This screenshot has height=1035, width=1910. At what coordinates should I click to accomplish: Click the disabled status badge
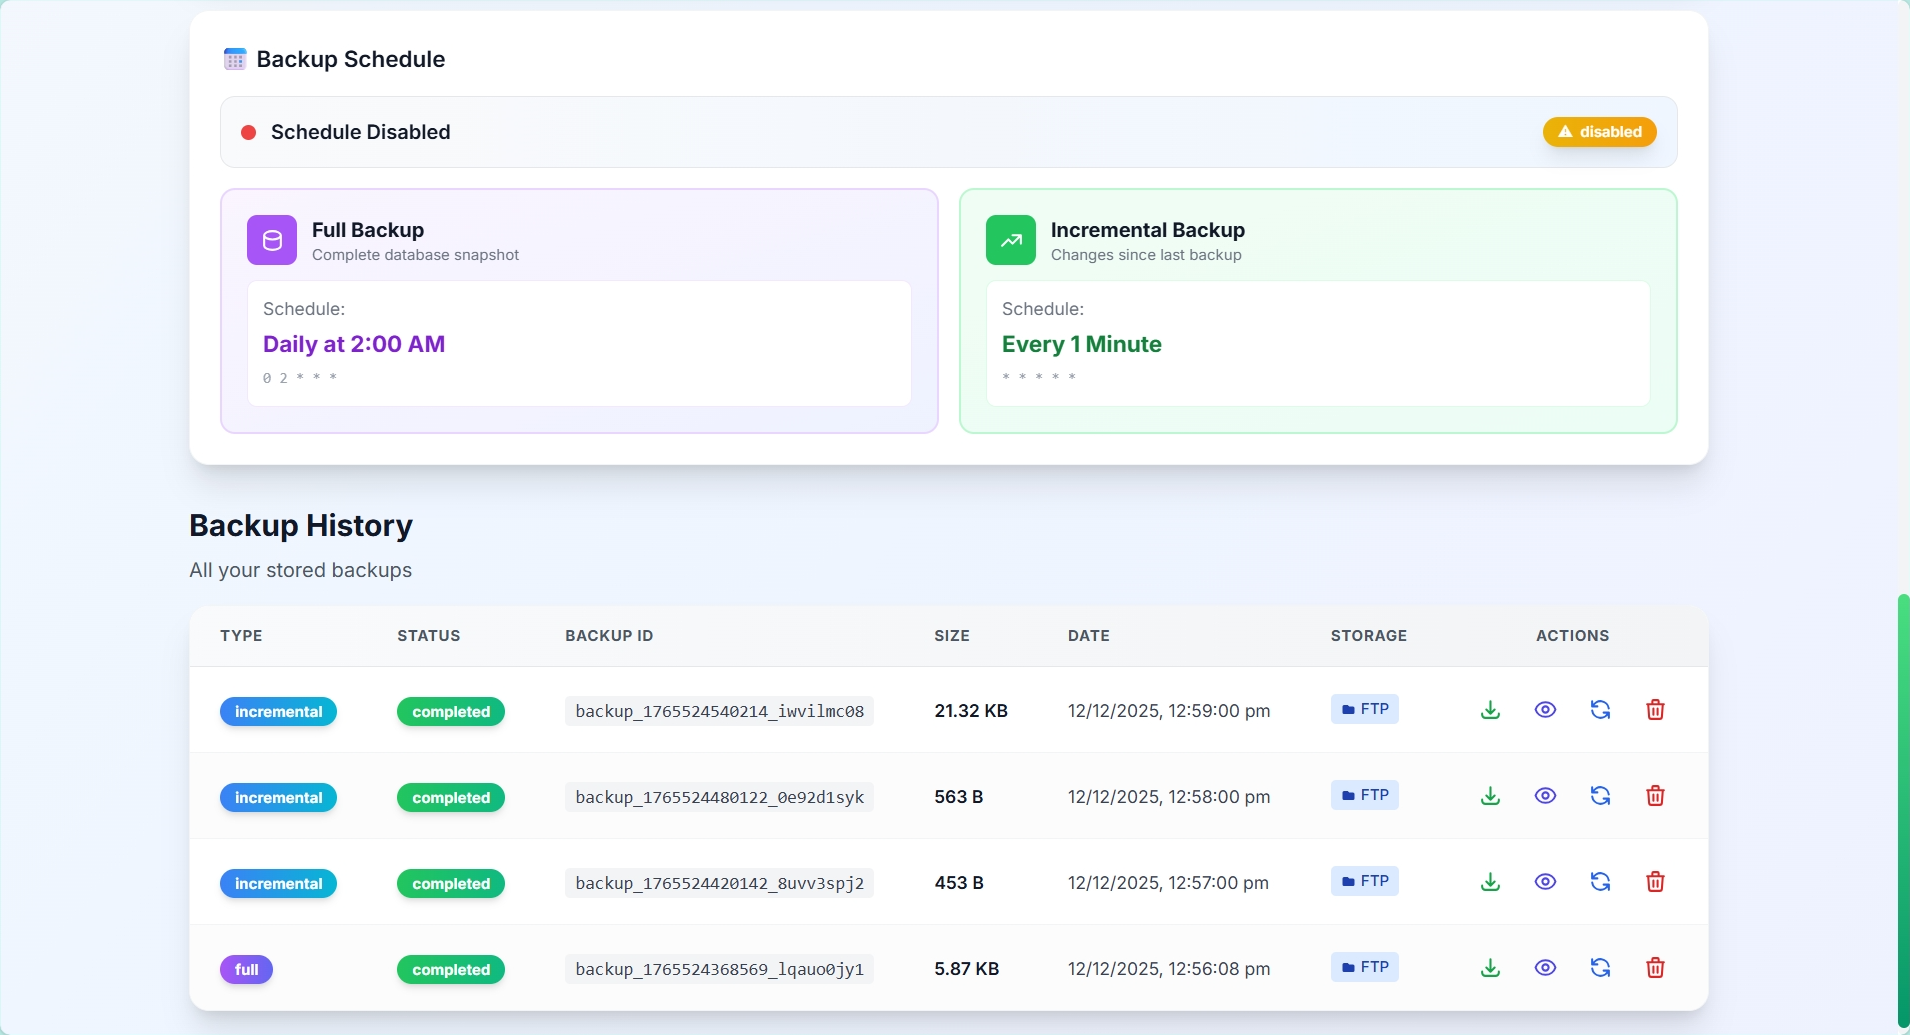click(1600, 131)
